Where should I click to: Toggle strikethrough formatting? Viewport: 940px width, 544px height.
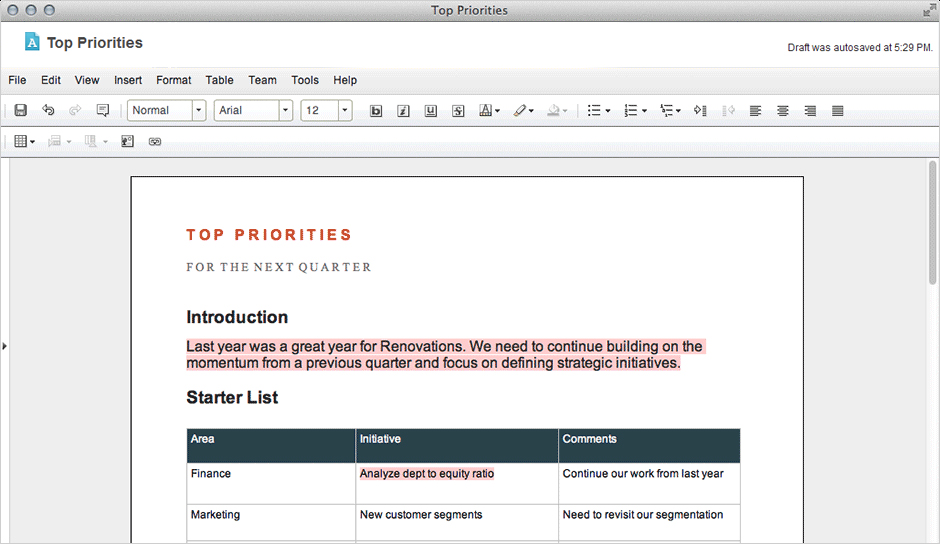tap(458, 111)
